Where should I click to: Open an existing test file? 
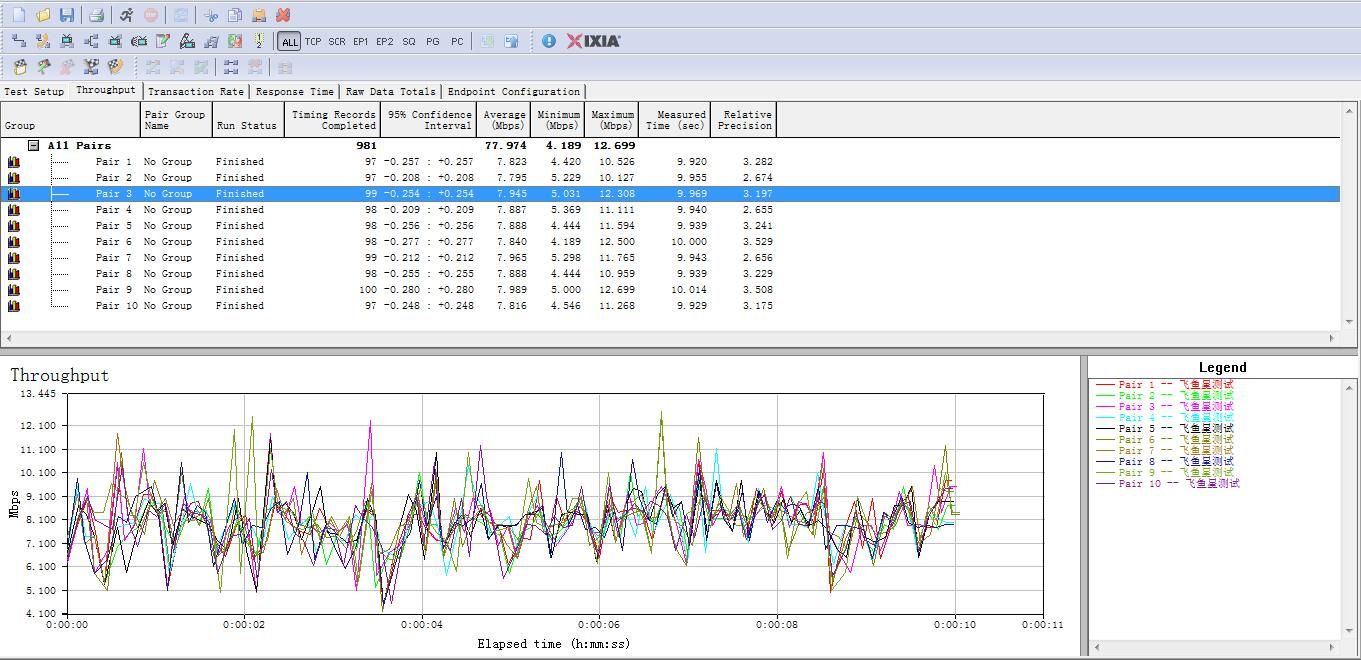click(43, 15)
